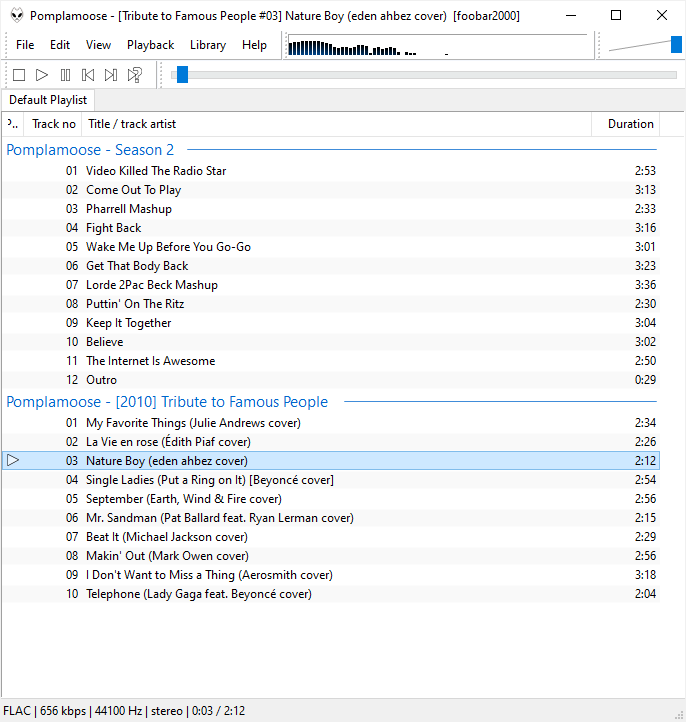
Task: Select track Fight Back
Action: (331, 227)
